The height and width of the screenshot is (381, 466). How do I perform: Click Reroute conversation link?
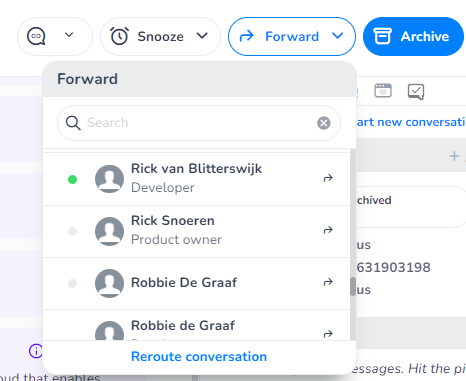(x=199, y=357)
